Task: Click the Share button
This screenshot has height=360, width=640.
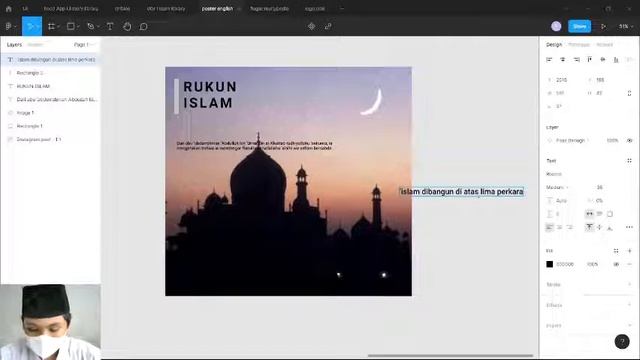Action: point(580,26)
